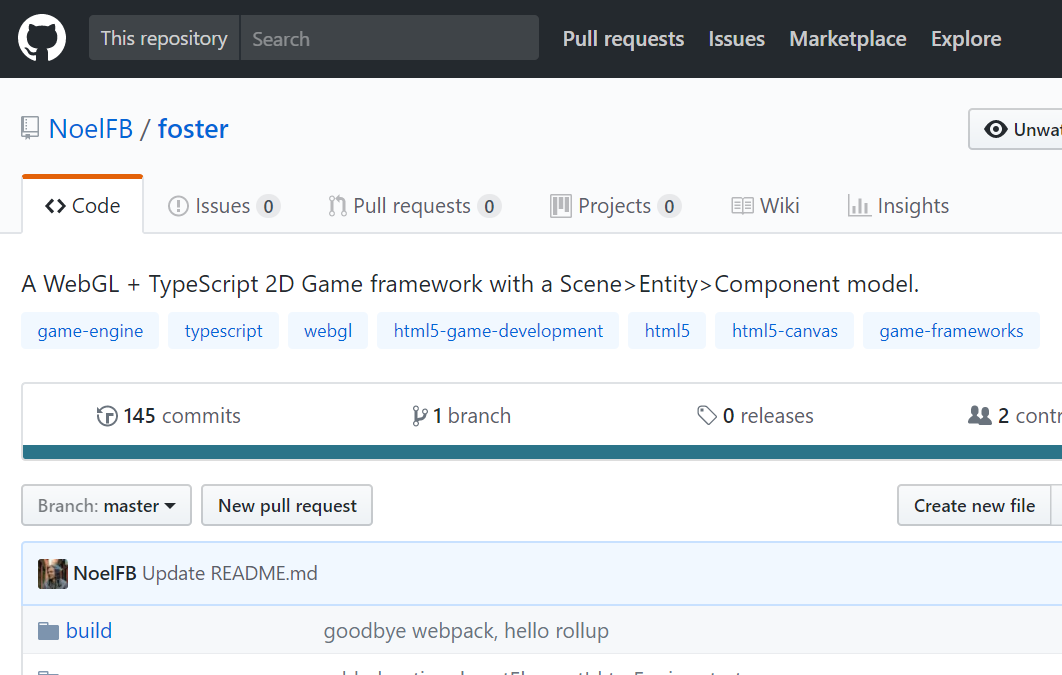
Task: Click NoelFB author name in latest commit
Action: 105,573
